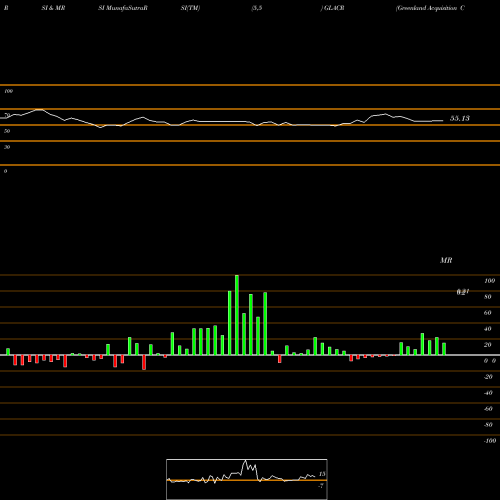Click the 'SI & MR' header label
The width and height of the screenshot is (500, 500).
tap(53, 8)
